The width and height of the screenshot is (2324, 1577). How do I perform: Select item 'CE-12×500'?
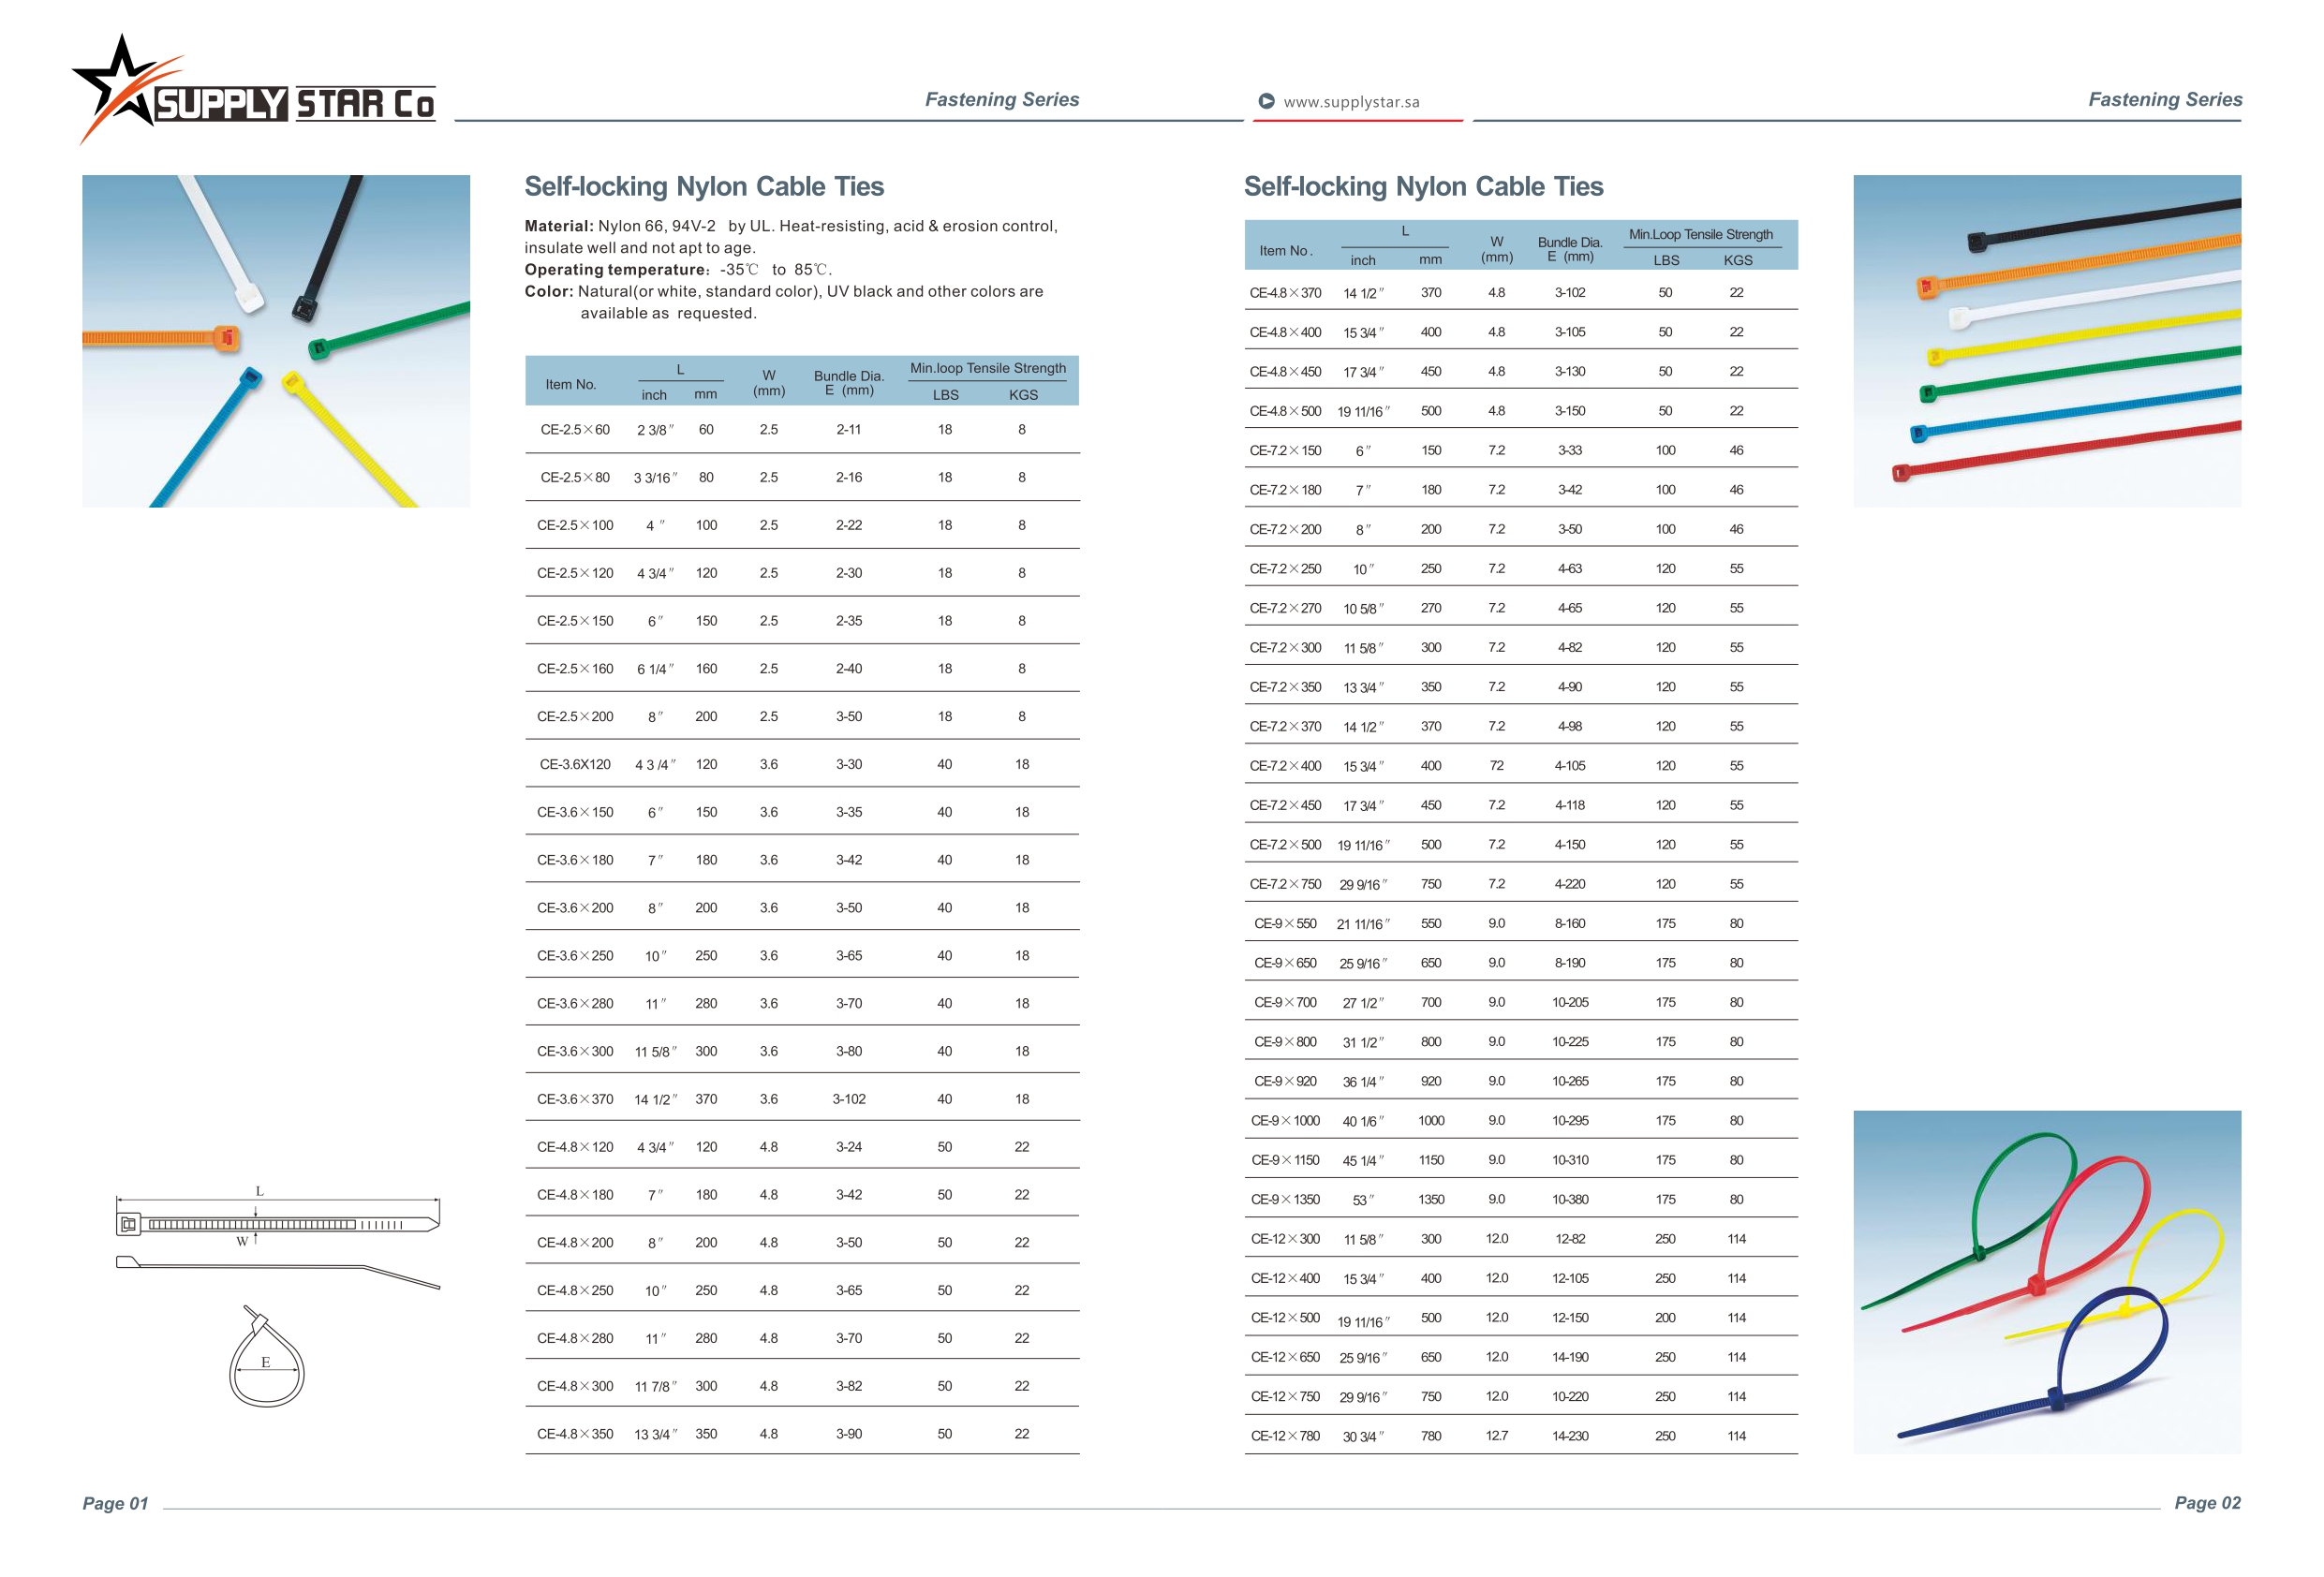pos(1285,1319)
